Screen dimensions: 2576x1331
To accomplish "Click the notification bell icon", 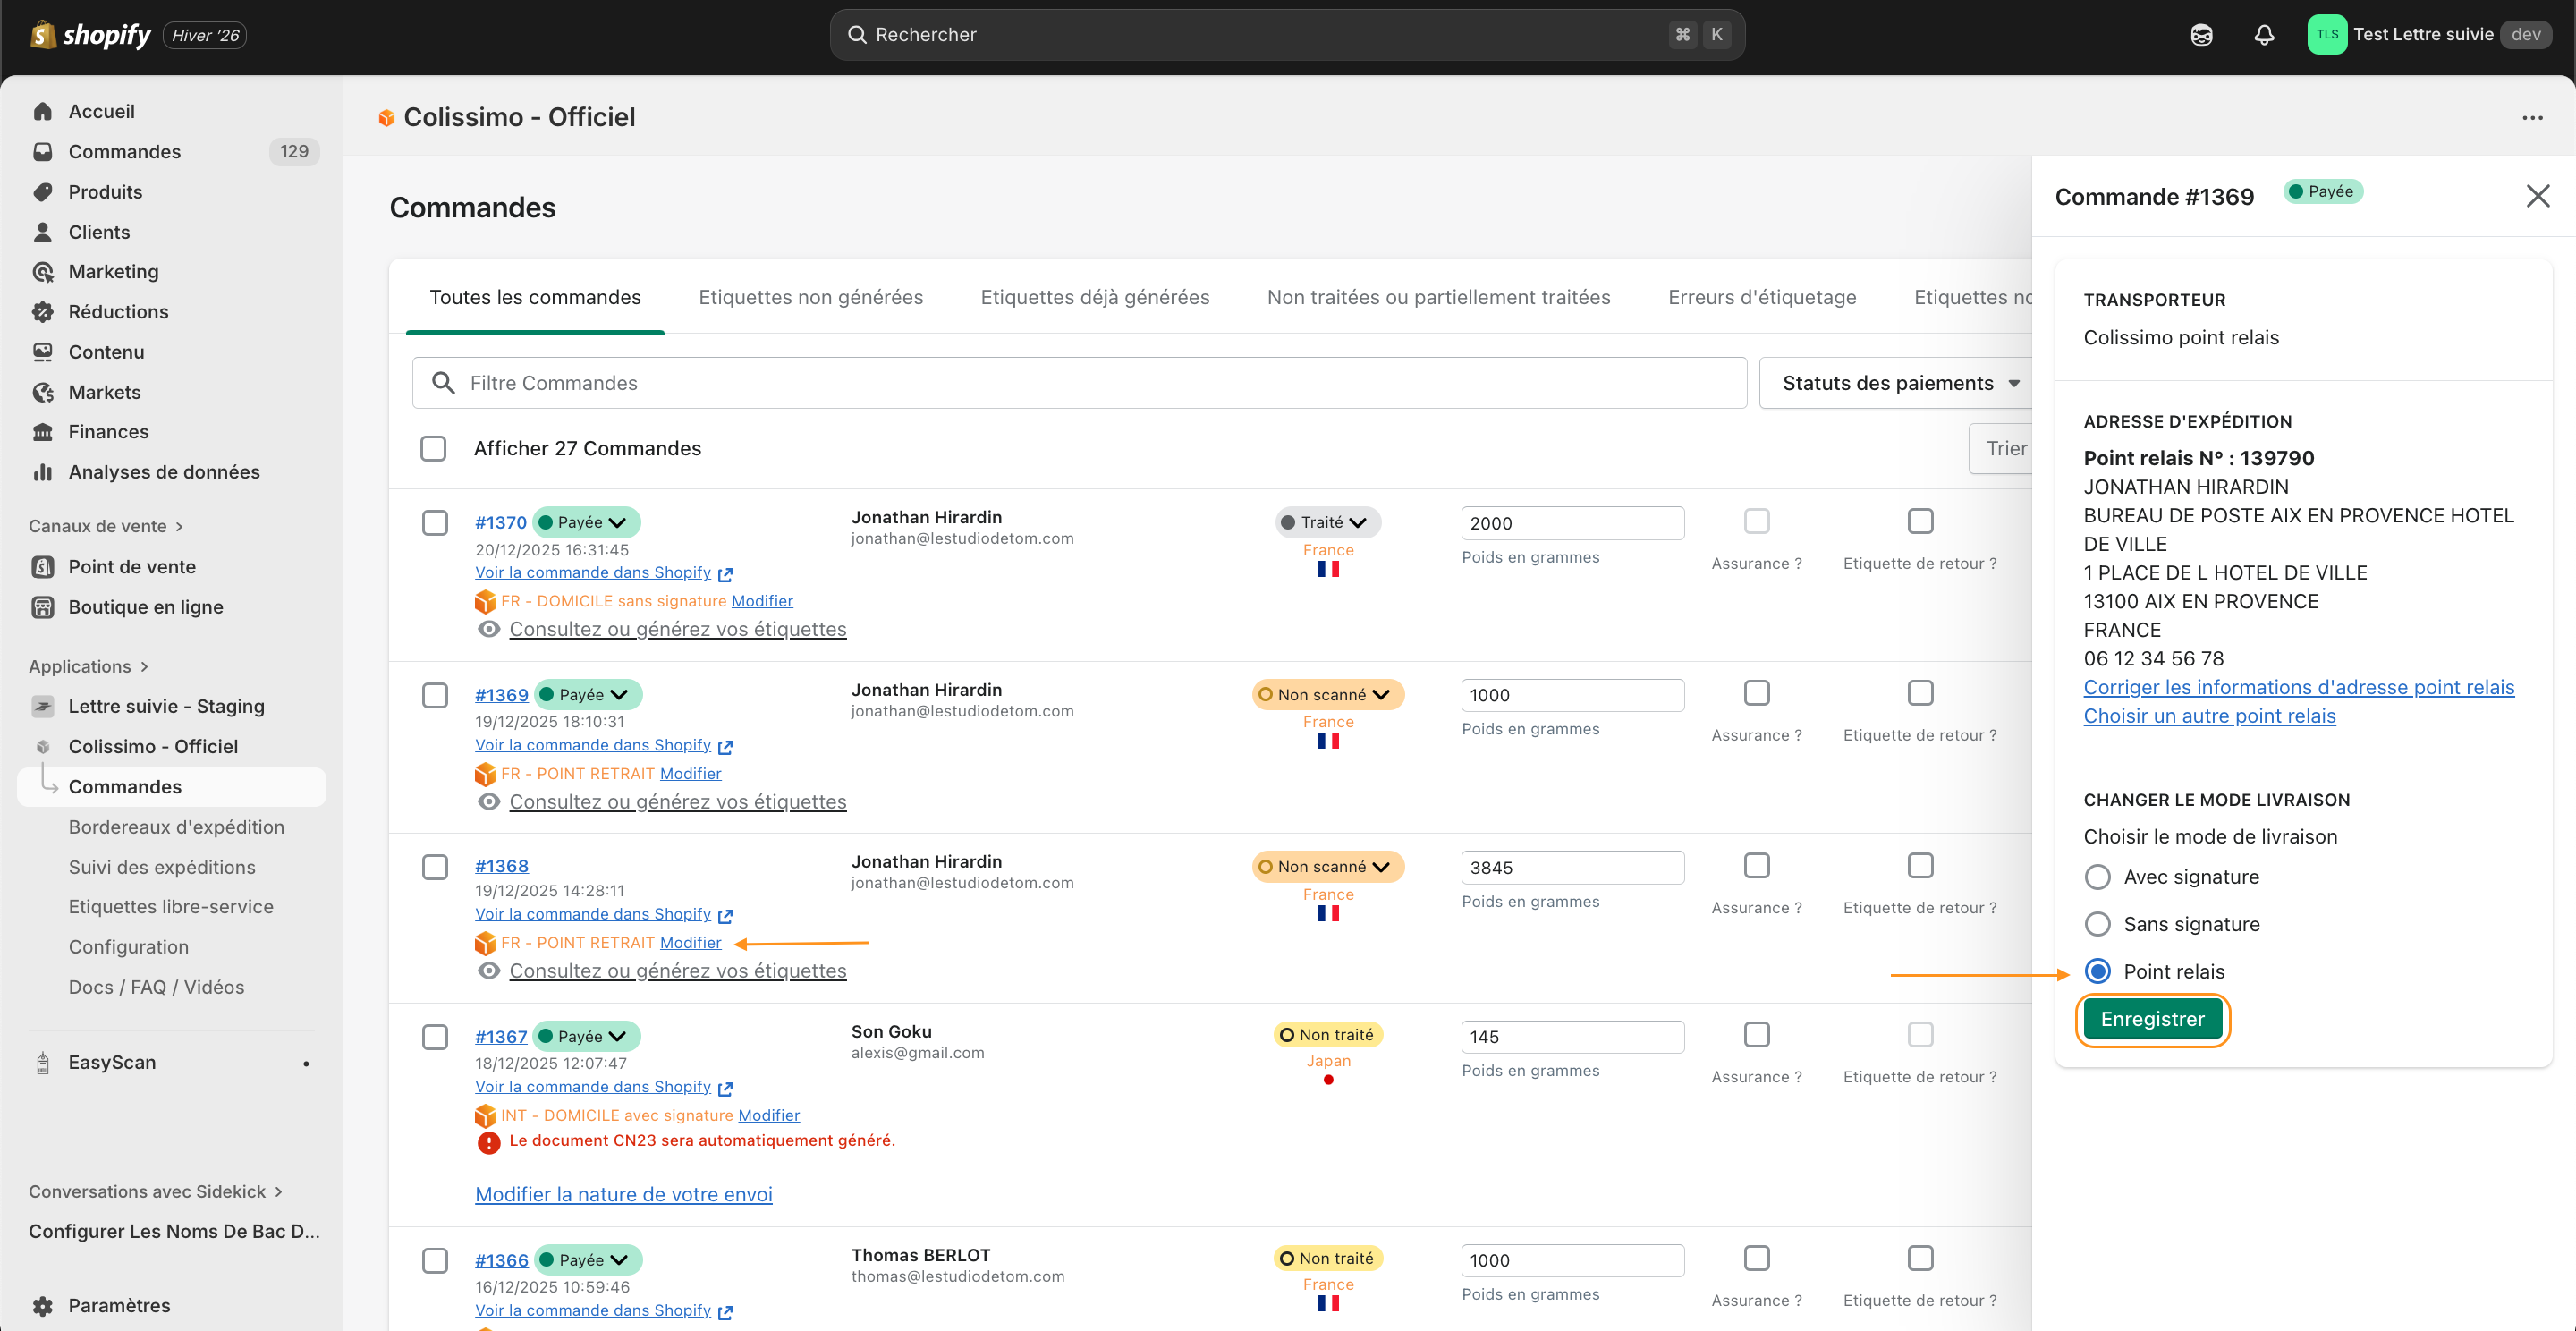I will (x=2264, y=35).
